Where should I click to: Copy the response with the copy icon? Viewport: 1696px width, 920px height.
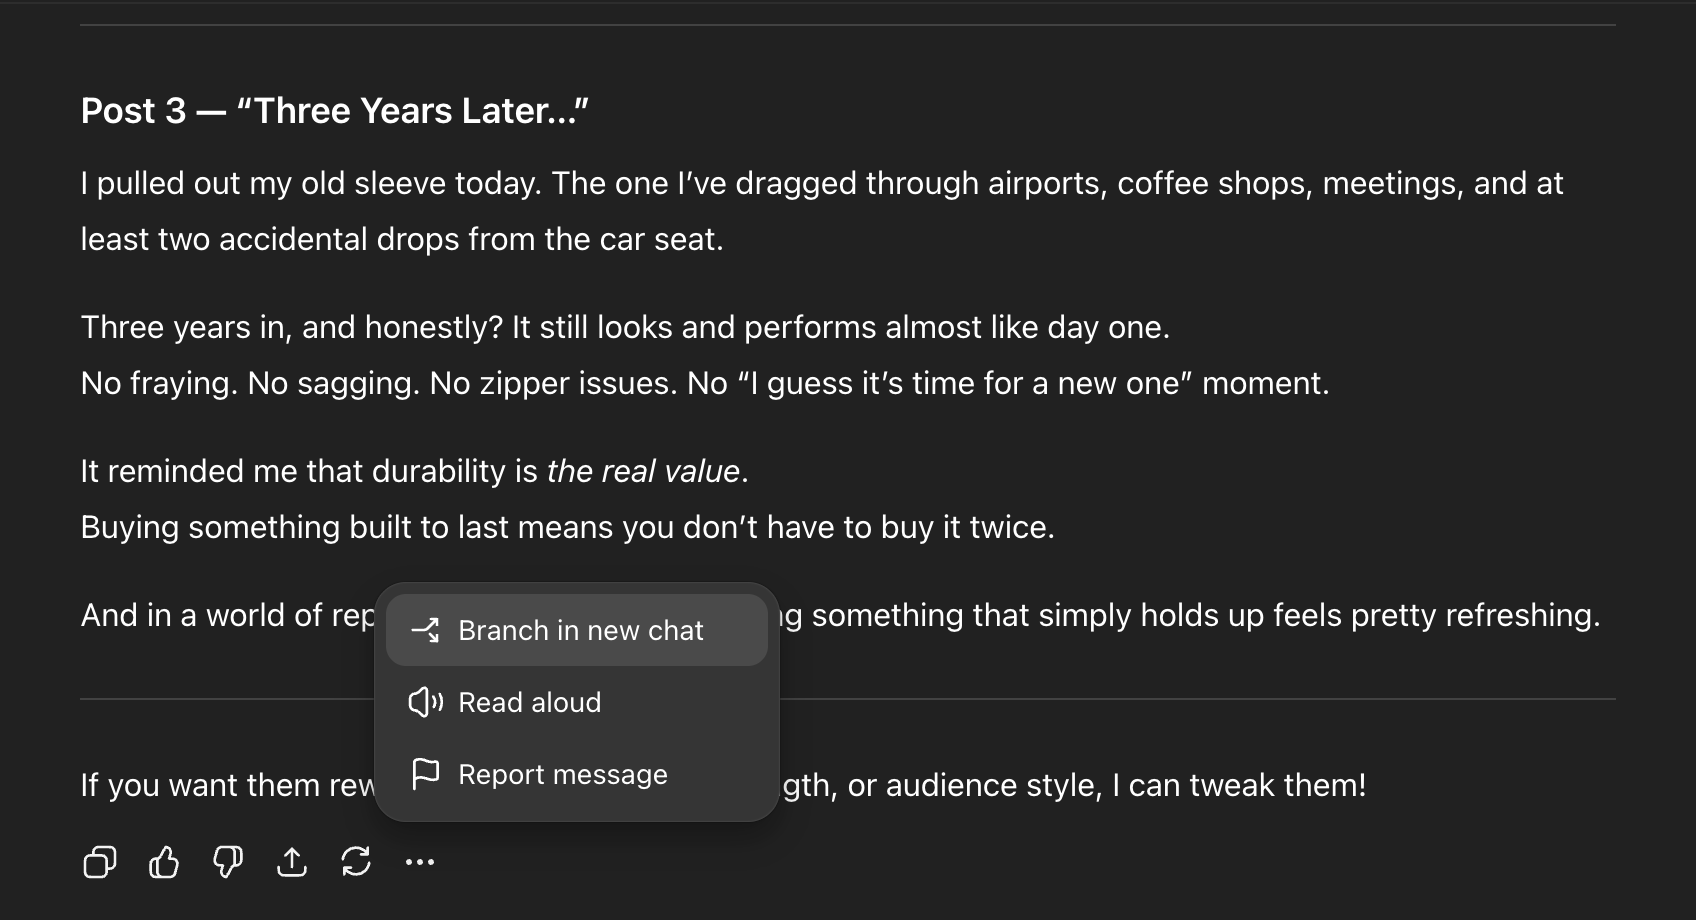click(99, 862)
